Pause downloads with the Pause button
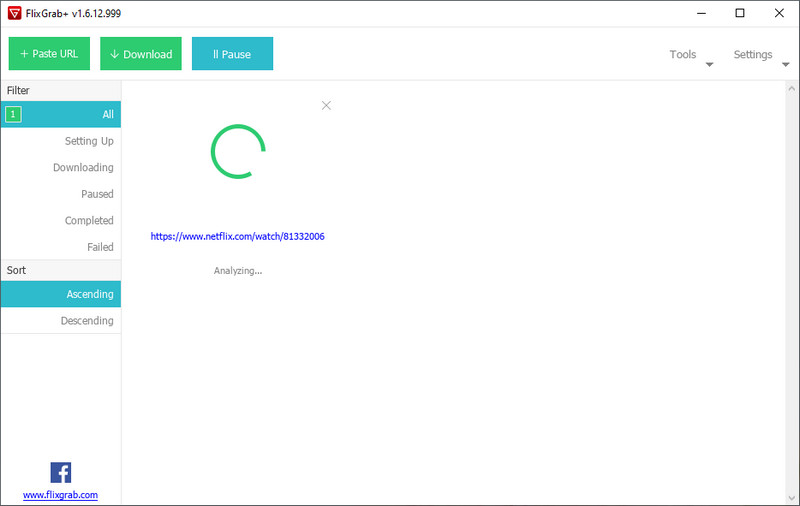 click(x=232, y=54)
